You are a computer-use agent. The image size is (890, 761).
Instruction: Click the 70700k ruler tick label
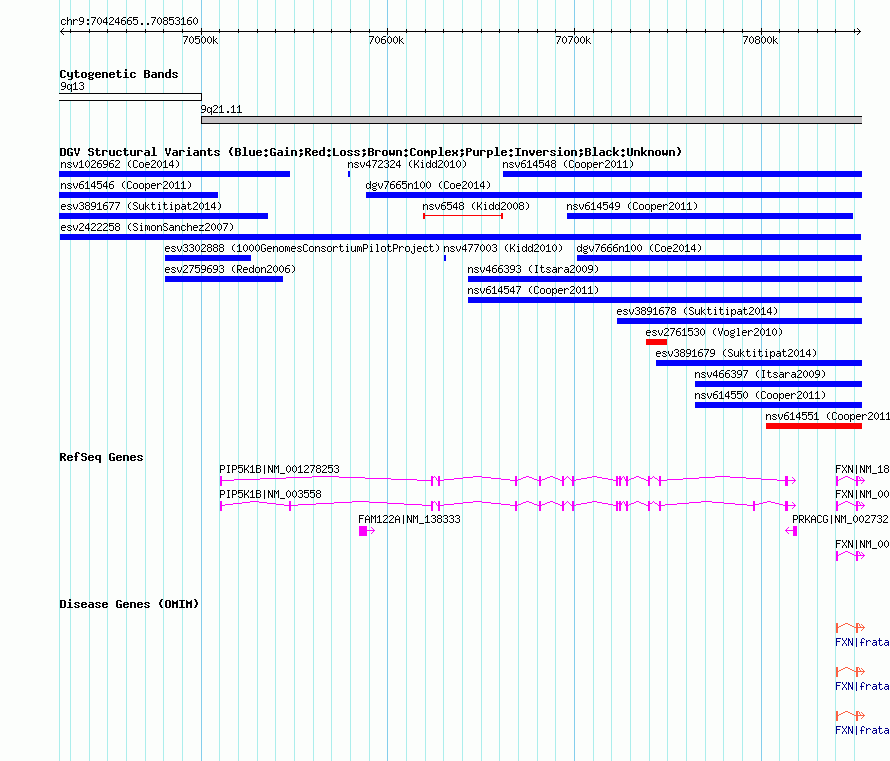click(573, 40)
